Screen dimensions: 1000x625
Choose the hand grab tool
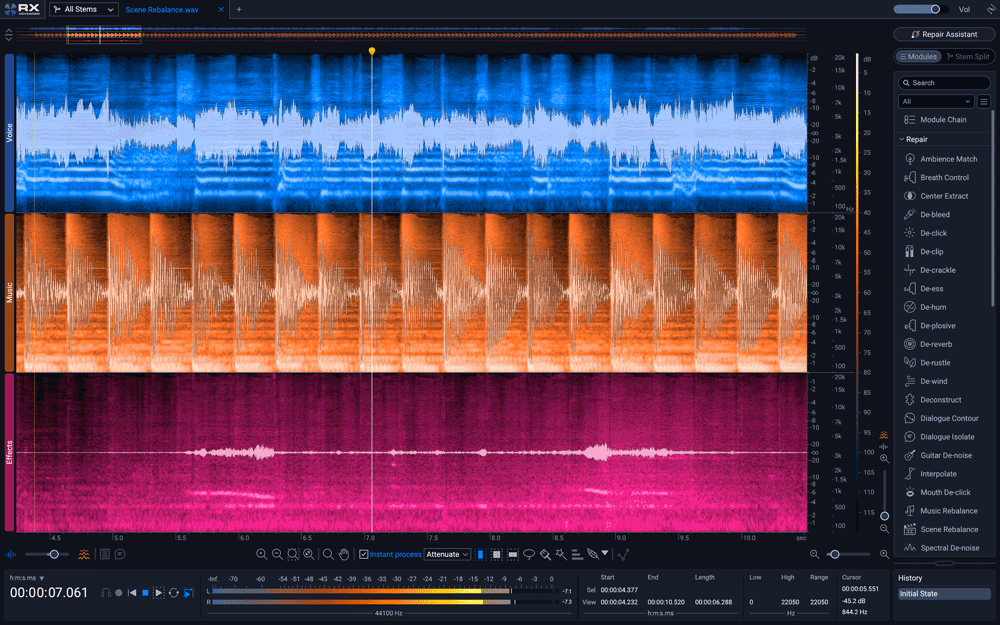(344, 554)
